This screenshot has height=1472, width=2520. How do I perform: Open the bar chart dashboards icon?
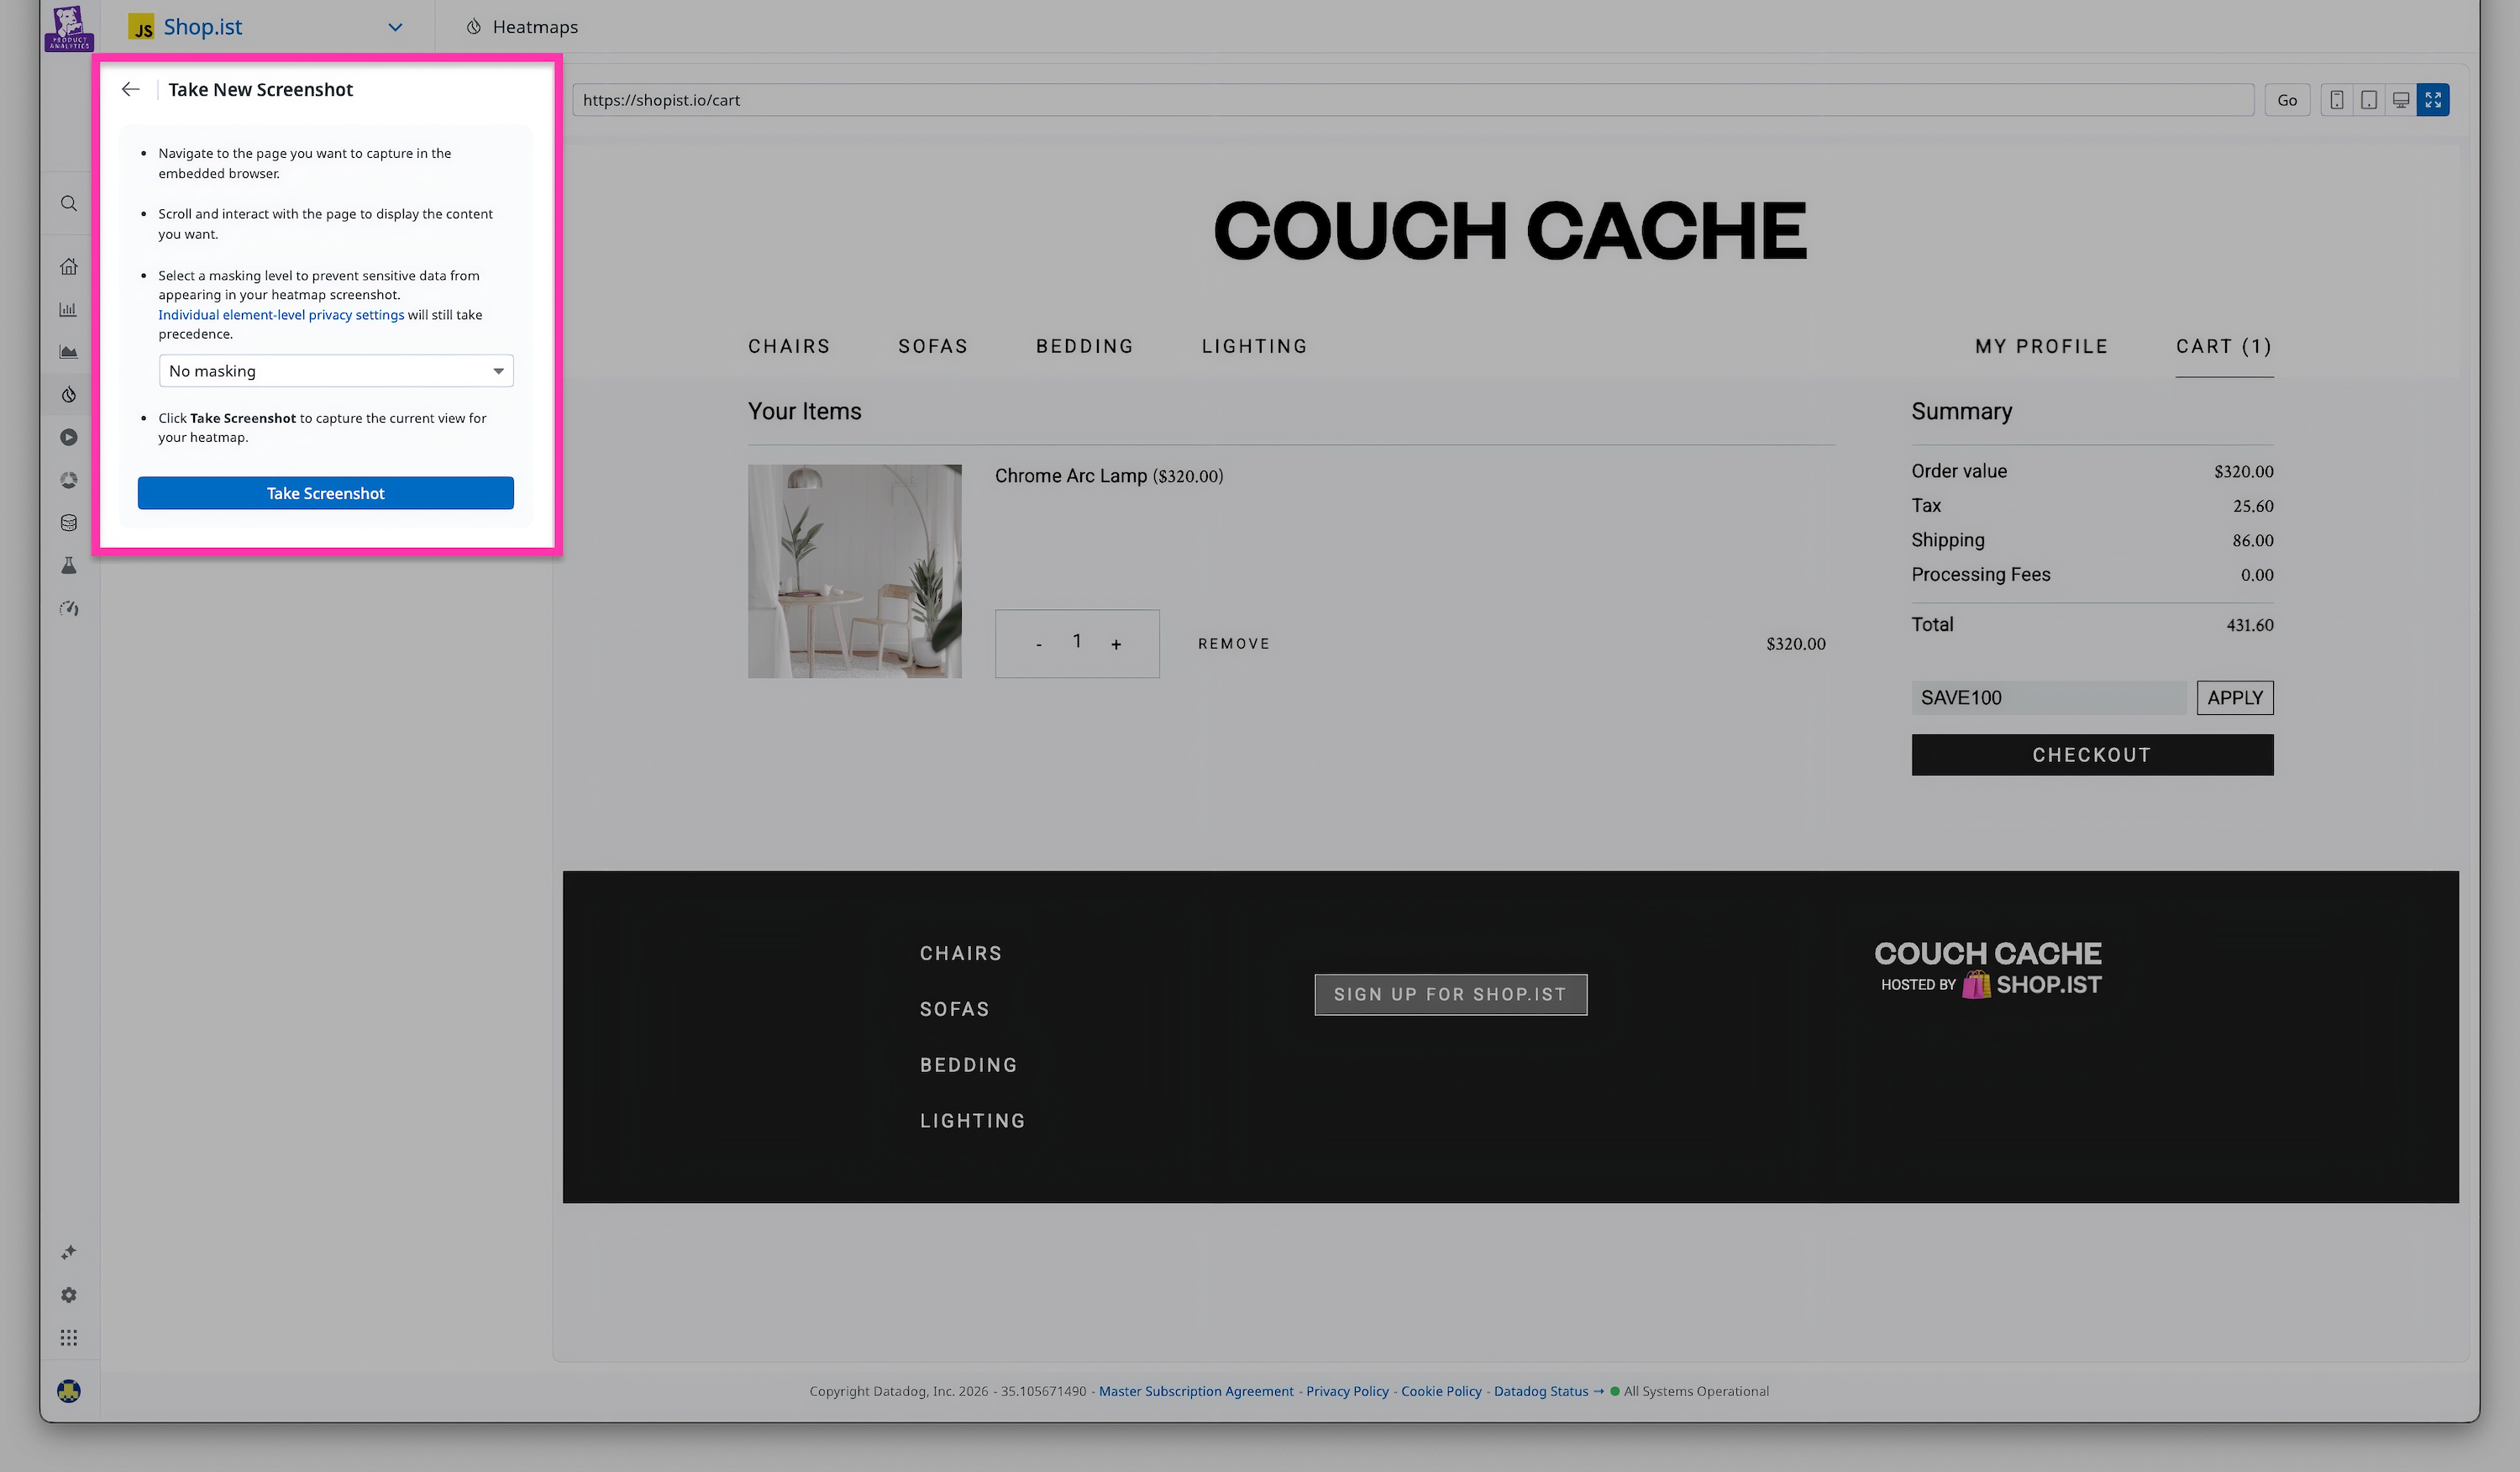point(68,309)
